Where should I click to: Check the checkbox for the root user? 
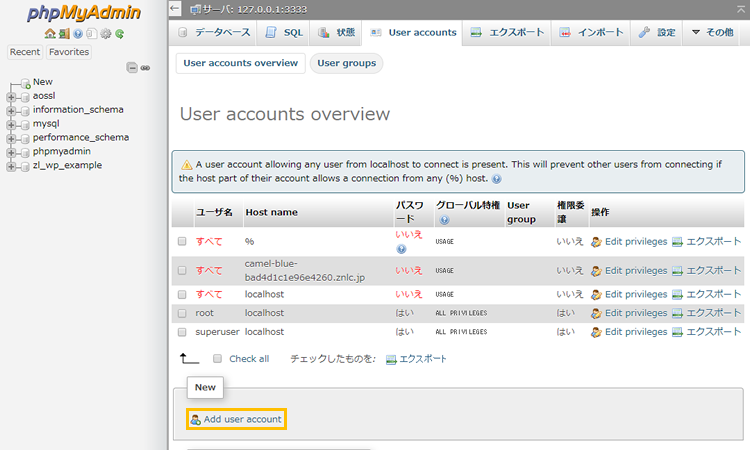182,313
